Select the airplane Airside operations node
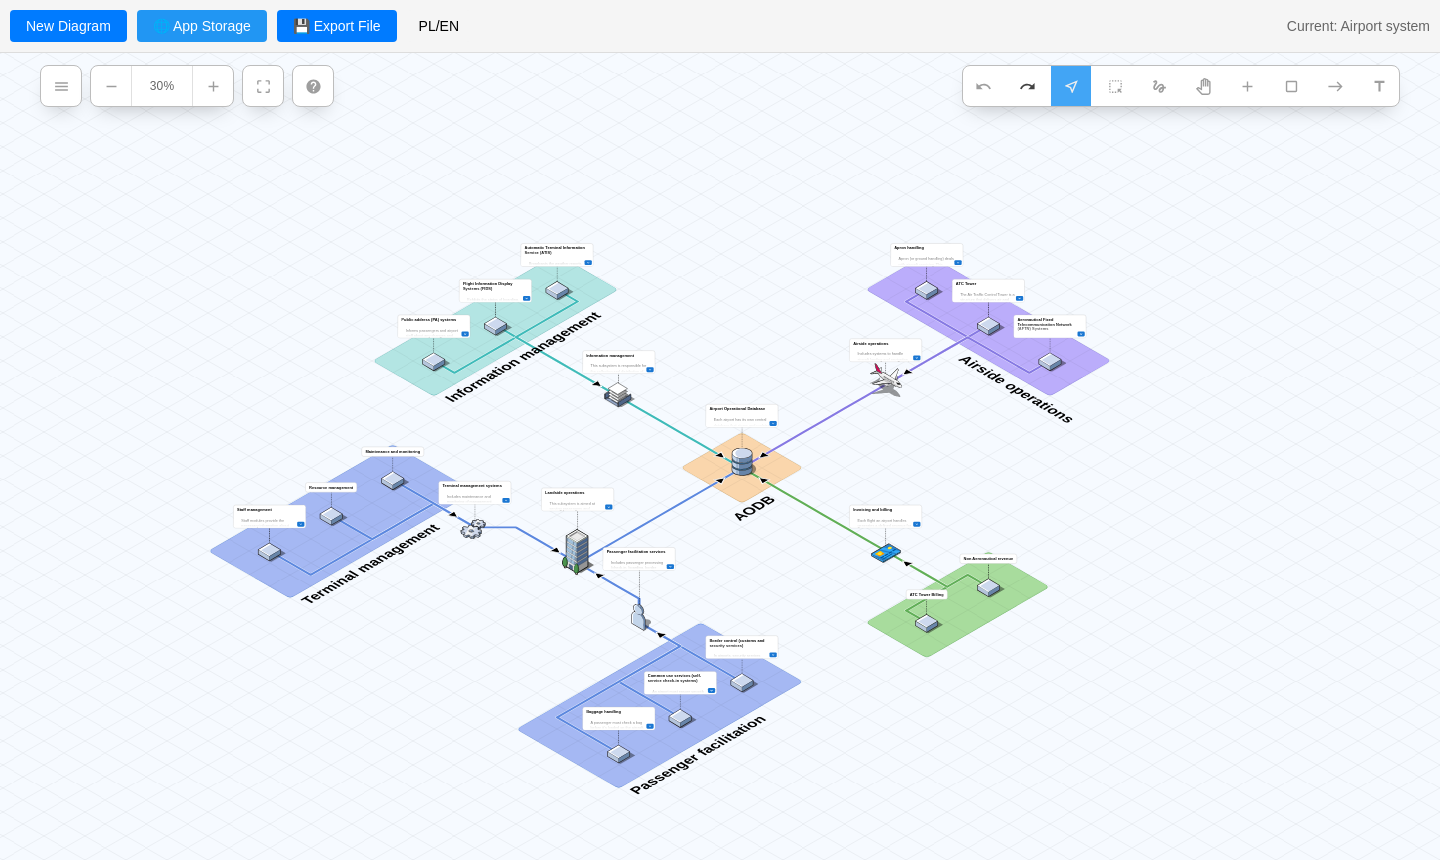Image resolution: width=1440 pixels, height=860 pixels. coord(886,379)
